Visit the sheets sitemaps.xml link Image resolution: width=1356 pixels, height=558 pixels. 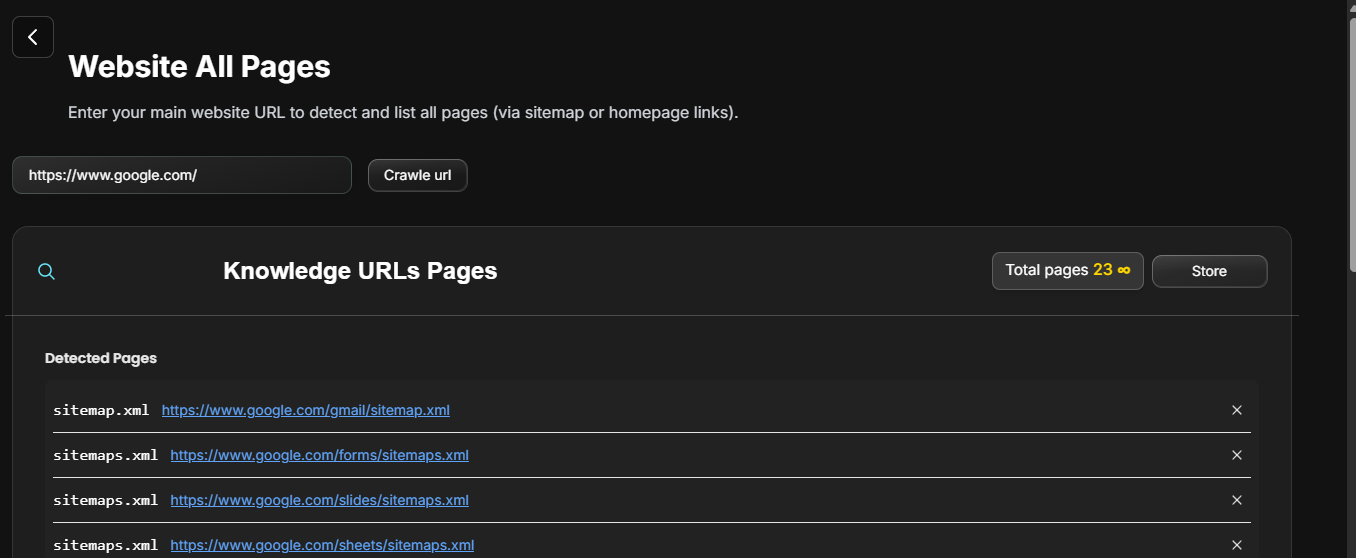coord(322,545)
